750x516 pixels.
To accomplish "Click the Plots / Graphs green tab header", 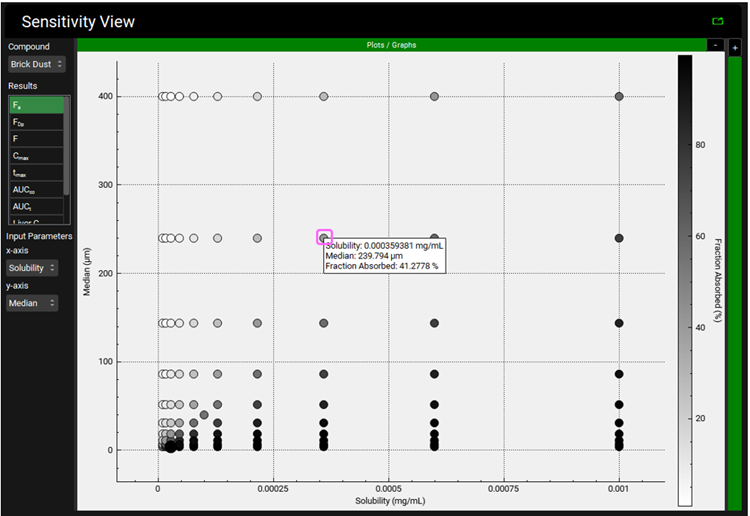I will pyautogui.click(x=391, y=45).
